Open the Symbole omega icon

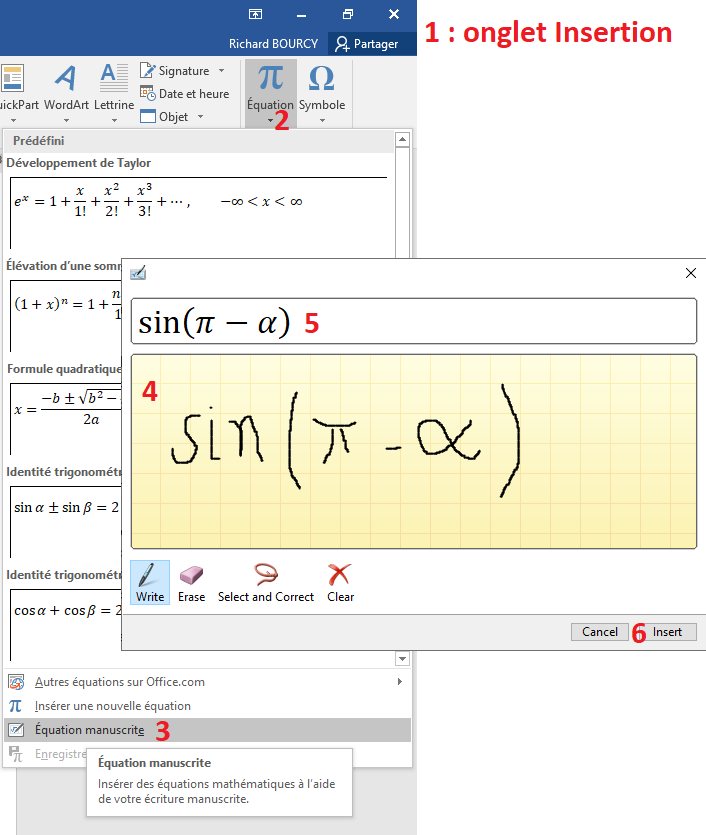322,78
